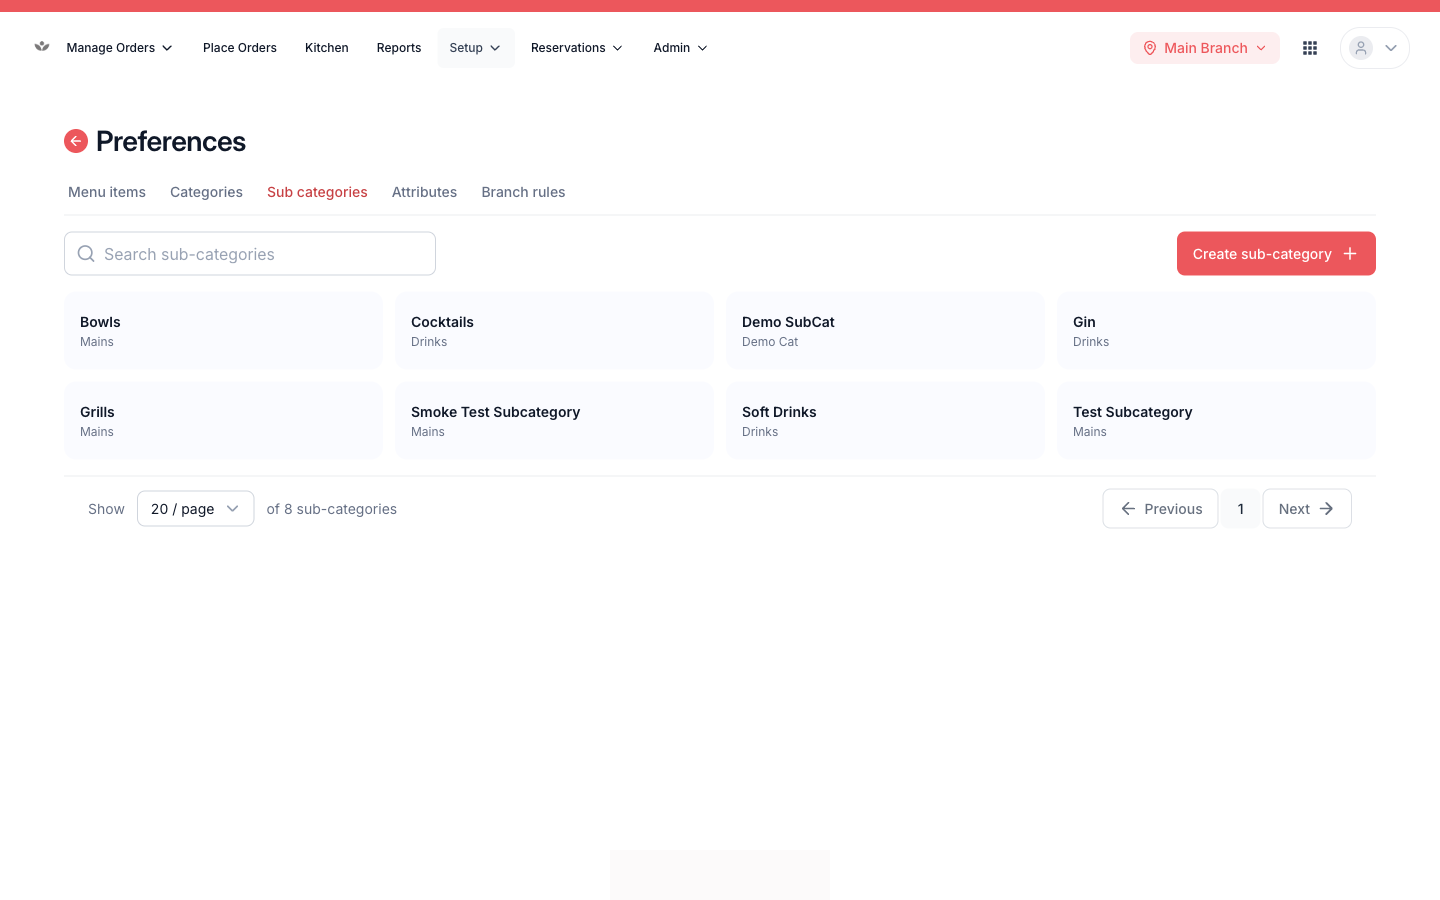Select the Sub categories tab
1440x900 pixels.
point(317,192)
